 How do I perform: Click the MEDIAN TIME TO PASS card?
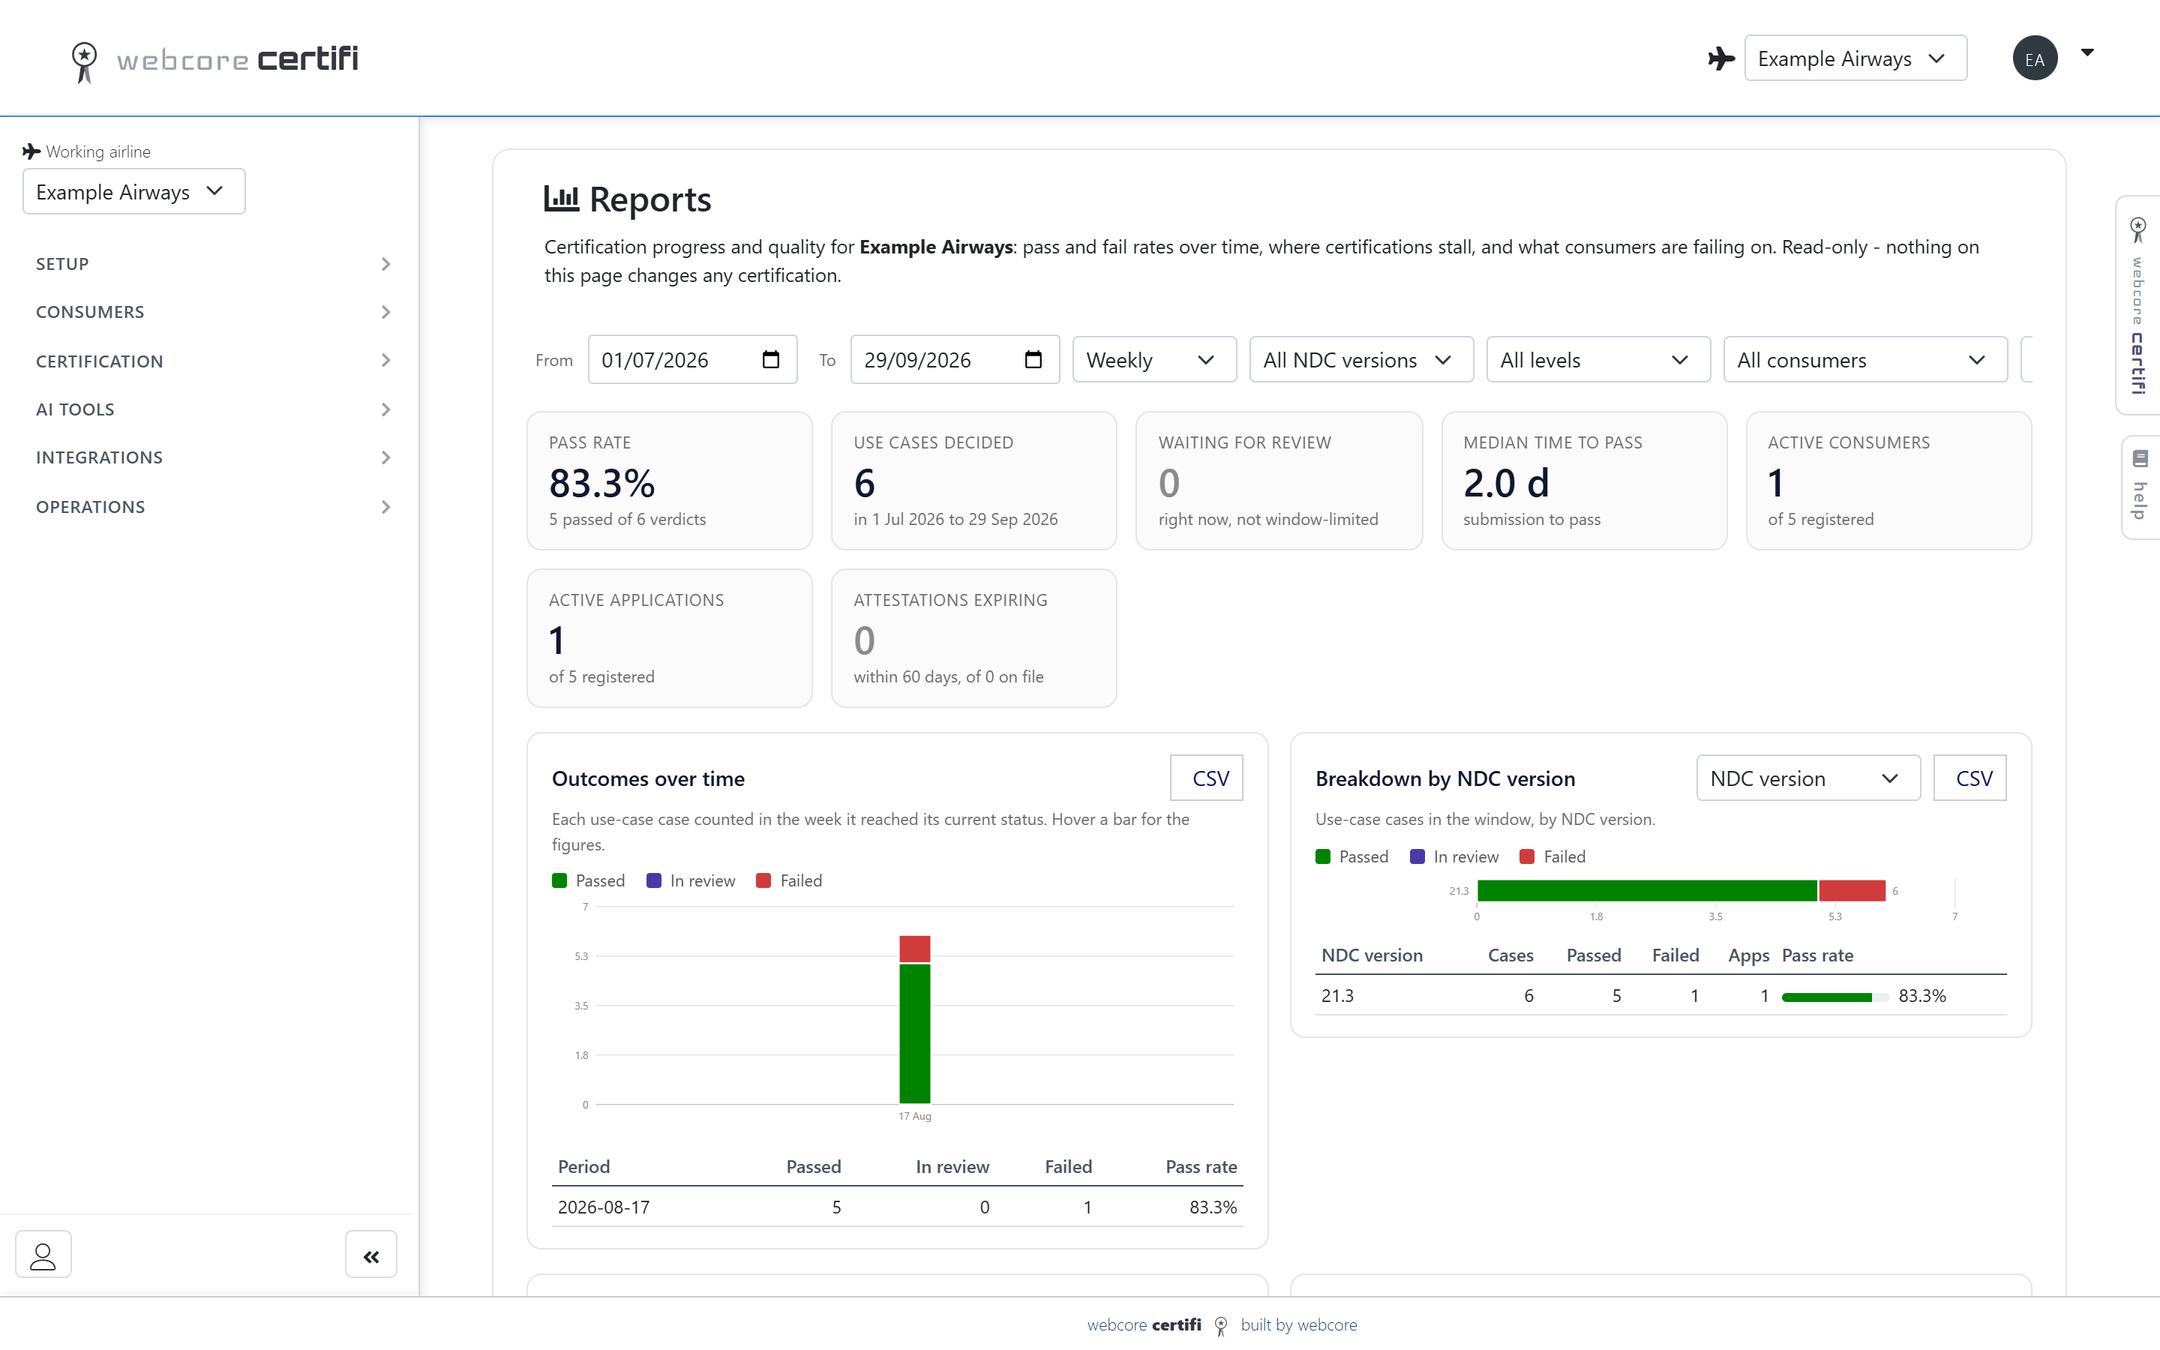(x=1584, y=481)
